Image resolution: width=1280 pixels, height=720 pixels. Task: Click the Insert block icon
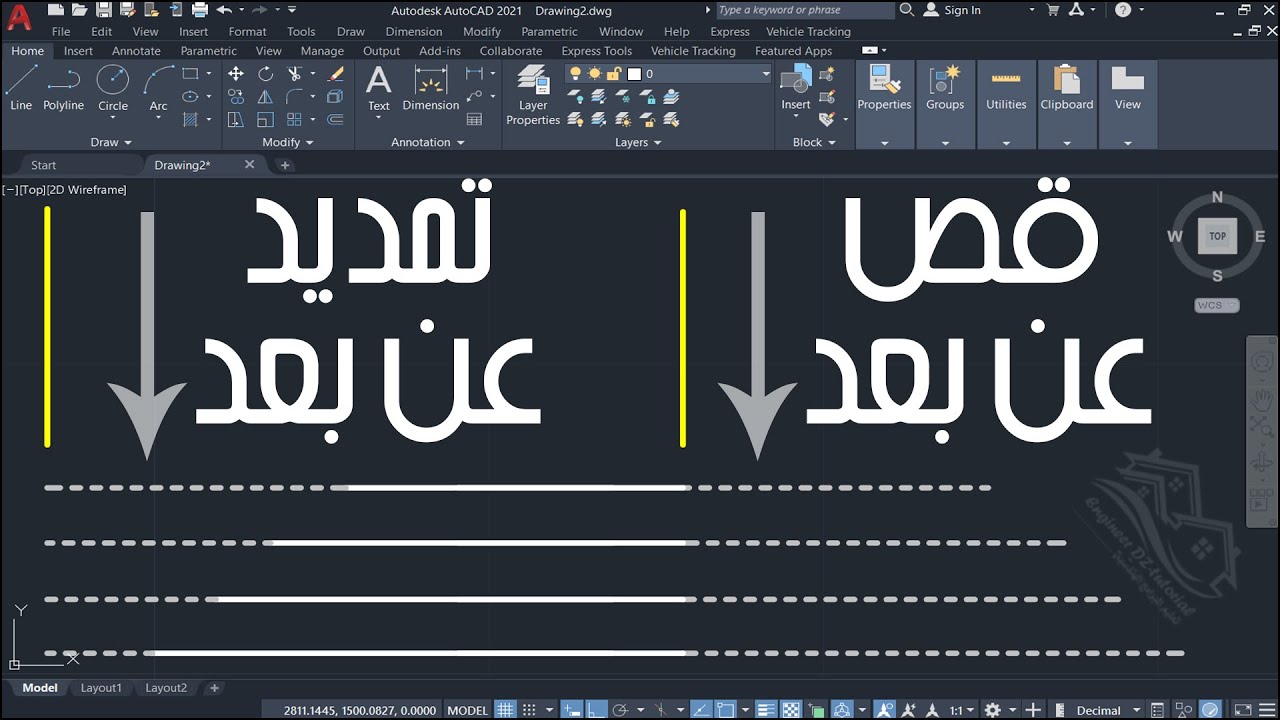796,88
